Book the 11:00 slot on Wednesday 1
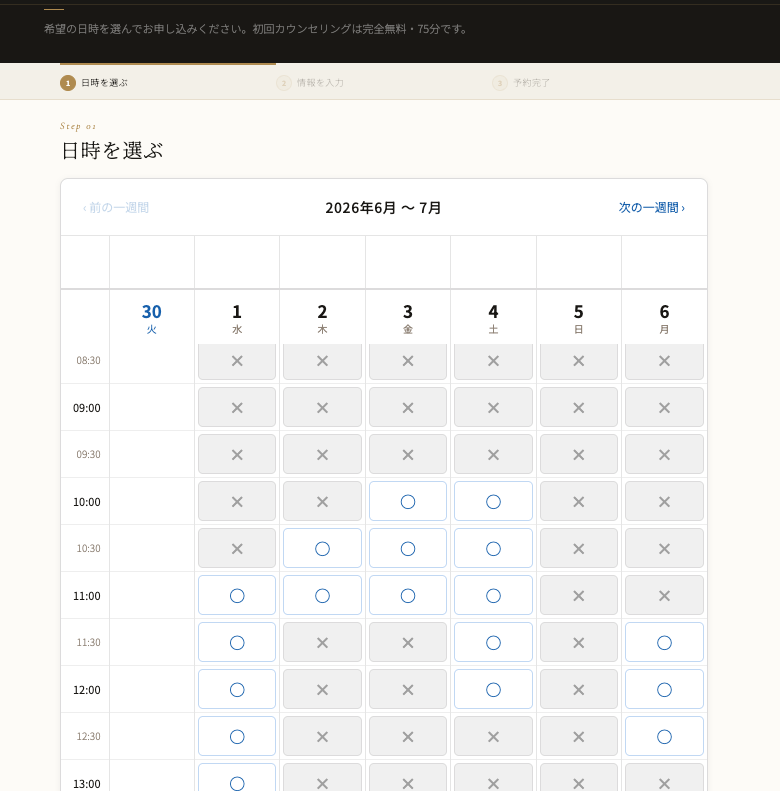The image size is (780, 791). (x=237, y=595)
